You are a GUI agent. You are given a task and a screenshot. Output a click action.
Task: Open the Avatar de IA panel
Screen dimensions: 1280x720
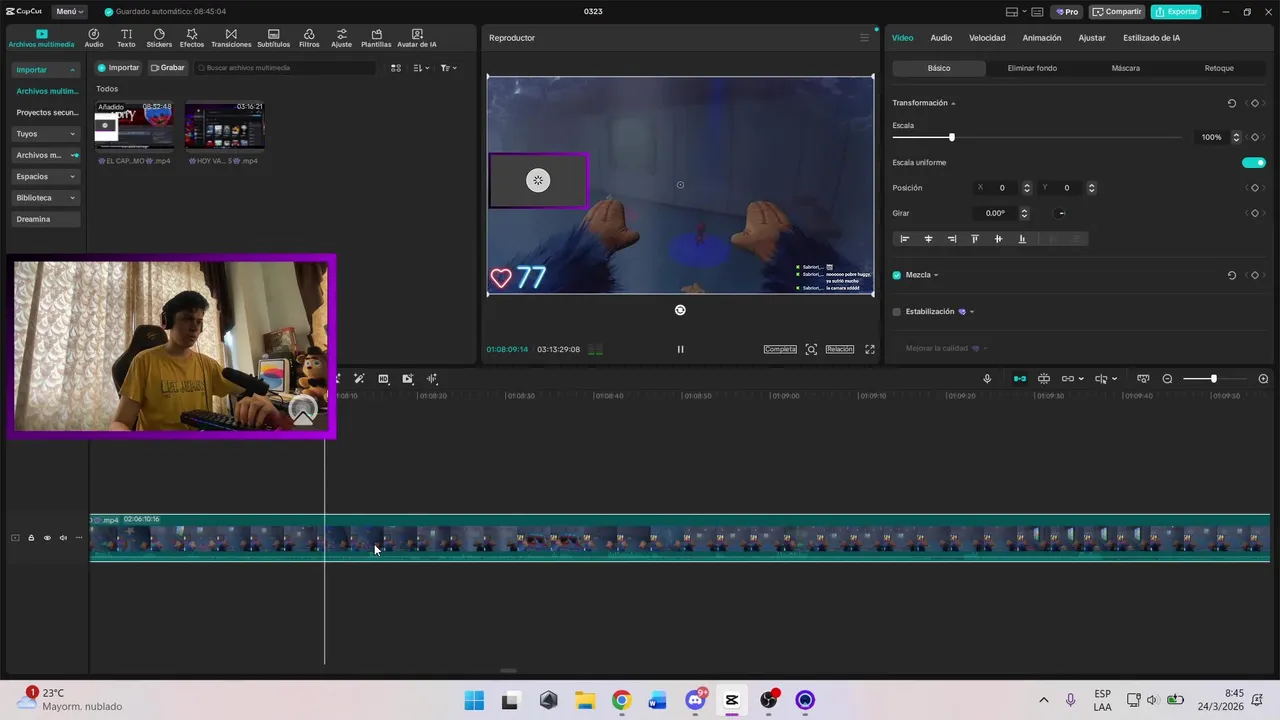pyautogui.click(x=417, y=38)
